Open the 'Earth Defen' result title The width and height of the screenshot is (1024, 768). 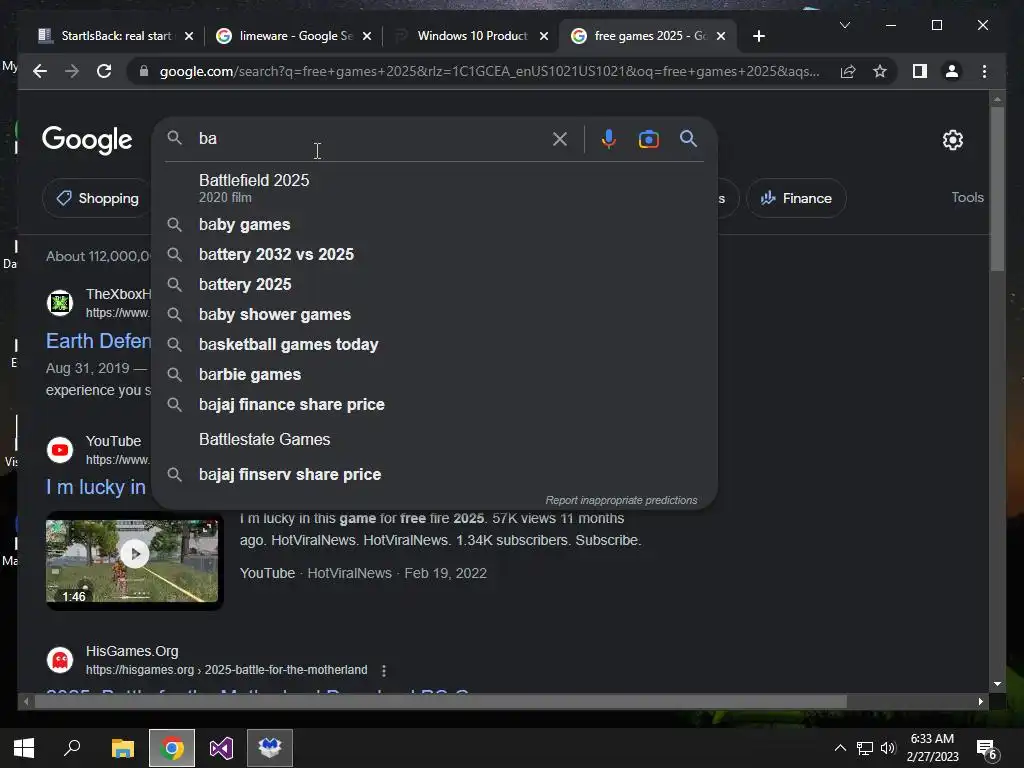98,341
